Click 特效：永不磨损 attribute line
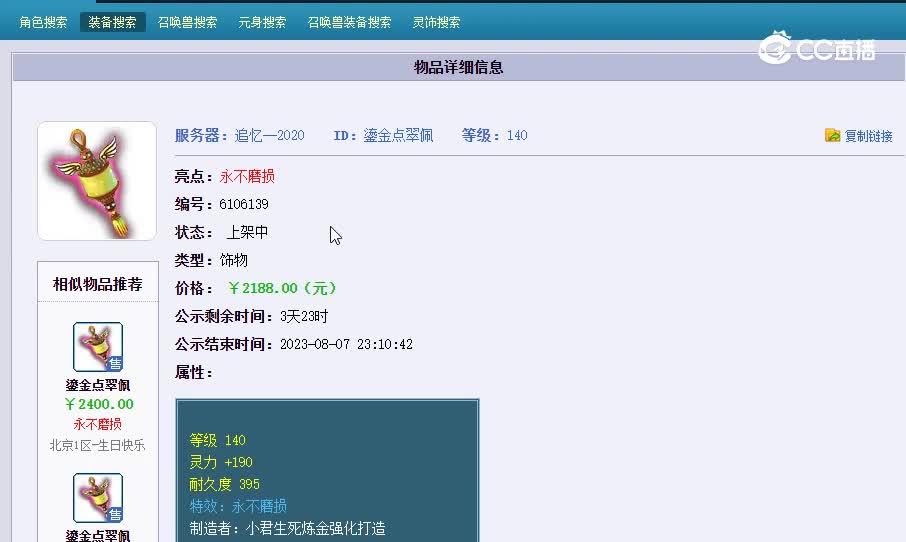This screenshot has height=542, width=906. click(x=238, y=506)
